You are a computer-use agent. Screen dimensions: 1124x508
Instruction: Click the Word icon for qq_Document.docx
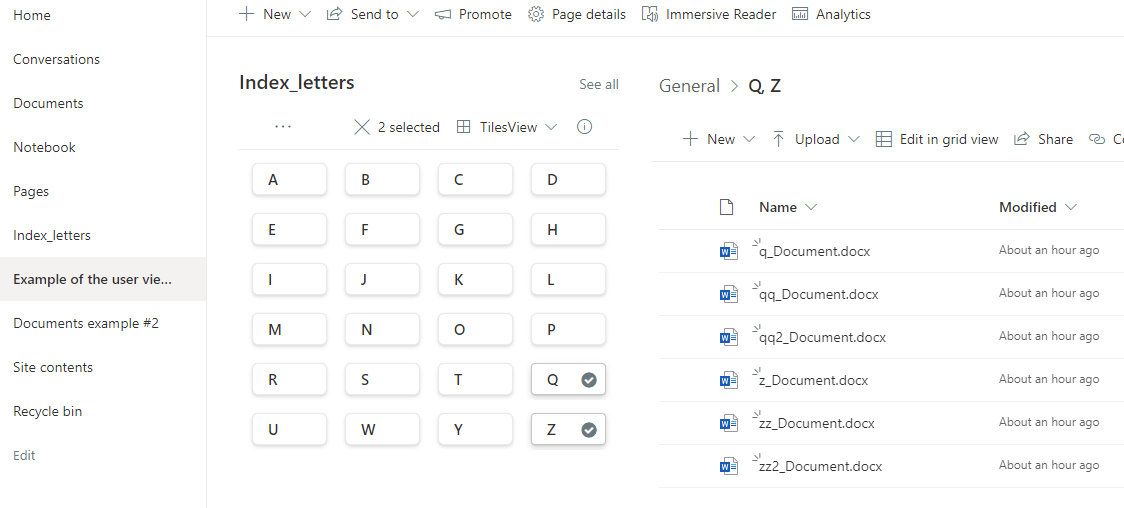[728, 294]
